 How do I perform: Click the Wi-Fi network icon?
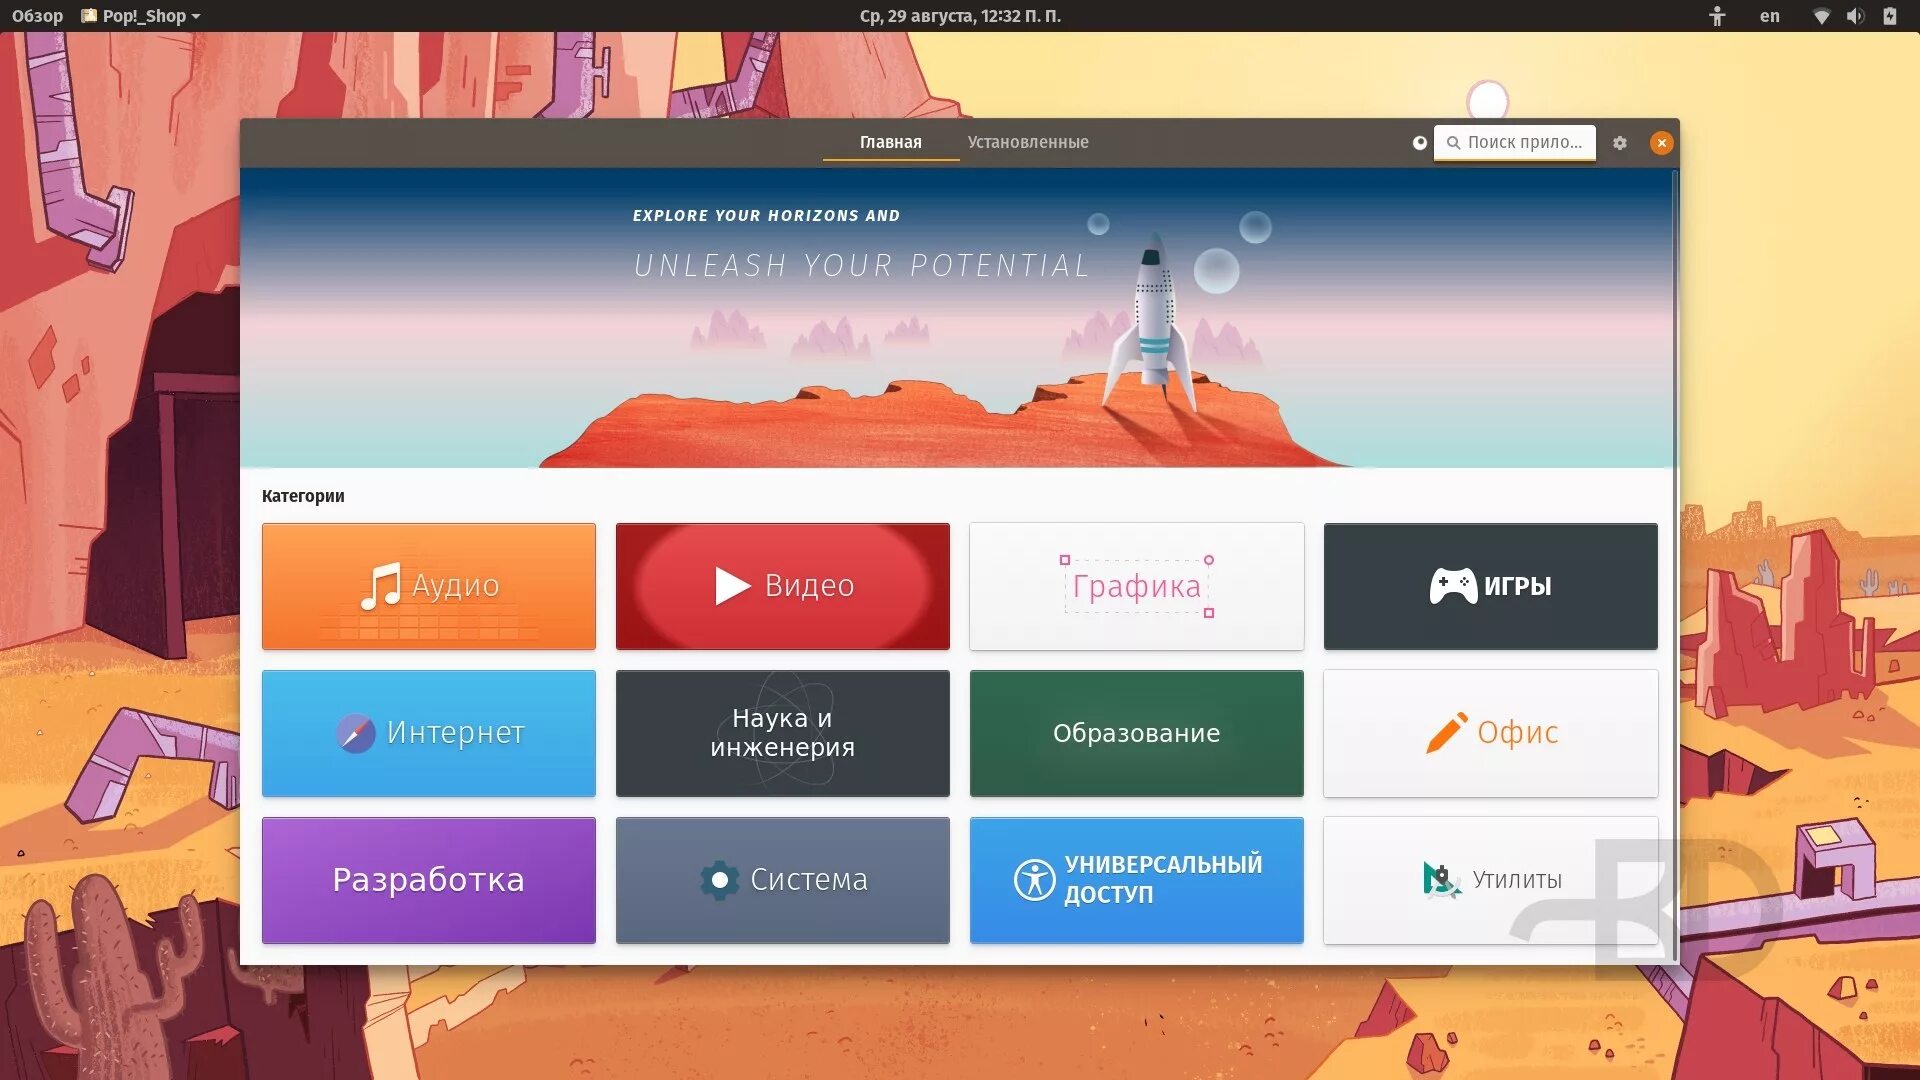[1821, 16]
